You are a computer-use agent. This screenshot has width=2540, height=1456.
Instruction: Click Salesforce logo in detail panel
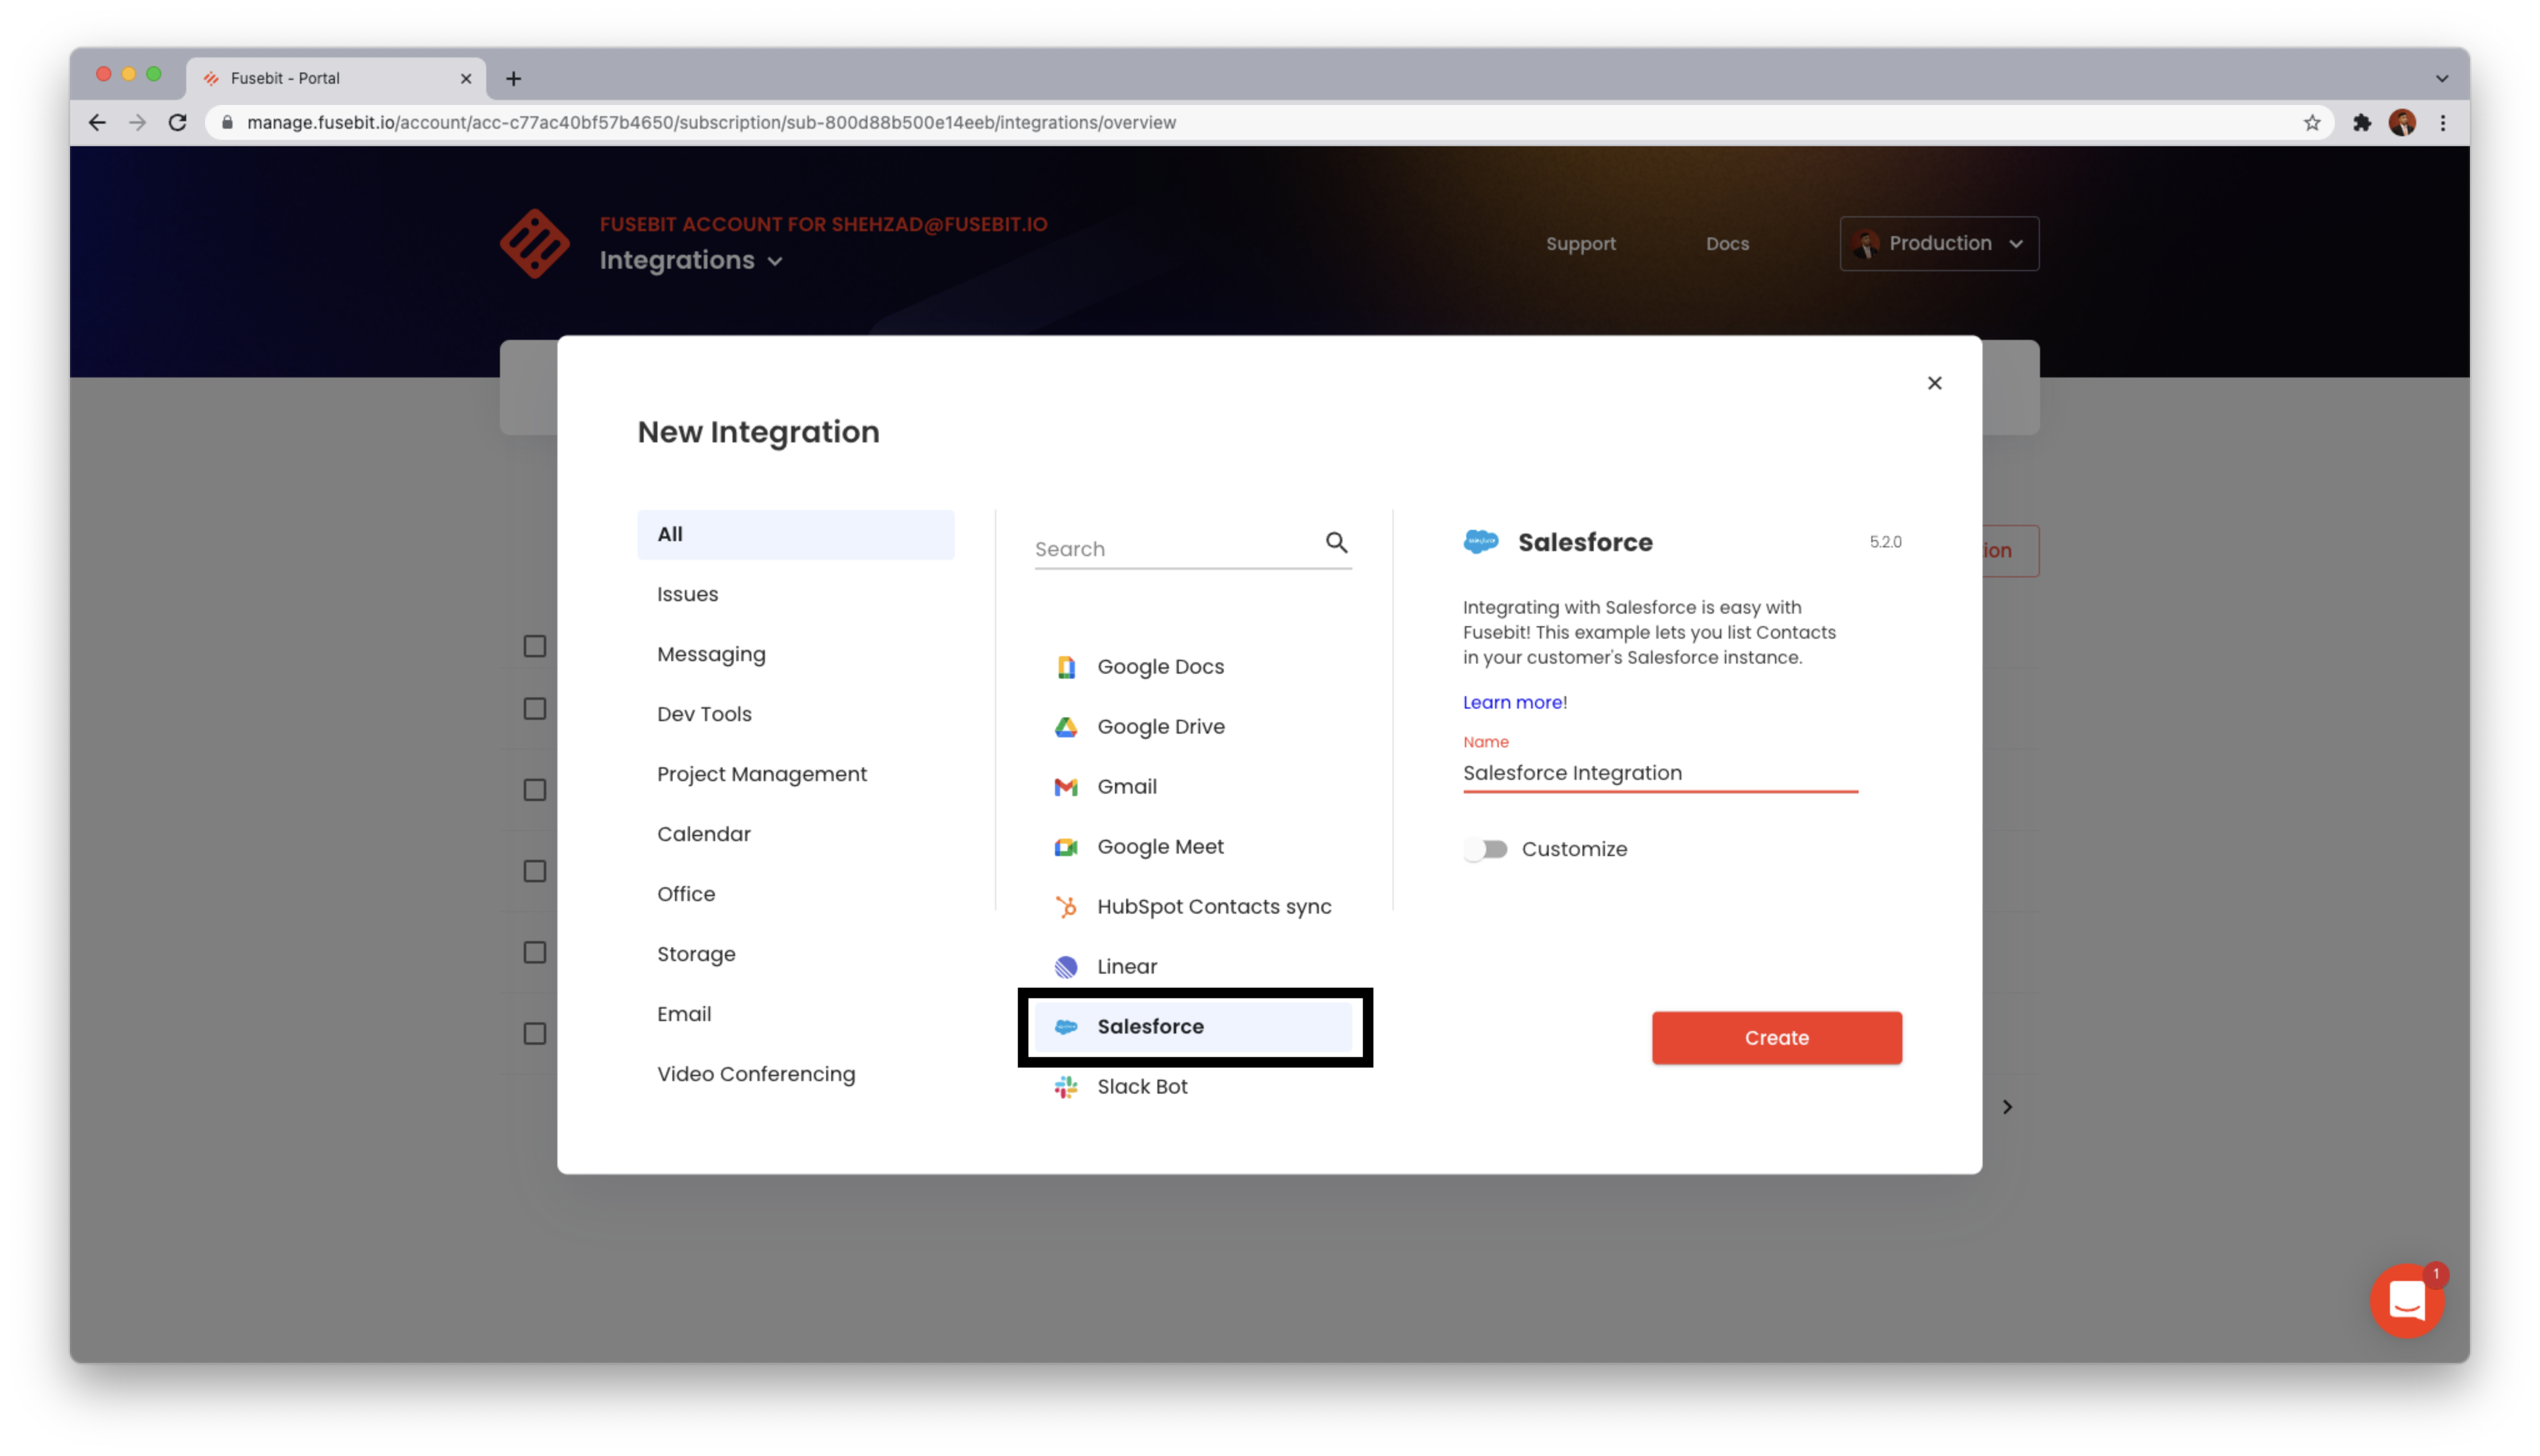pos(1481,542)
